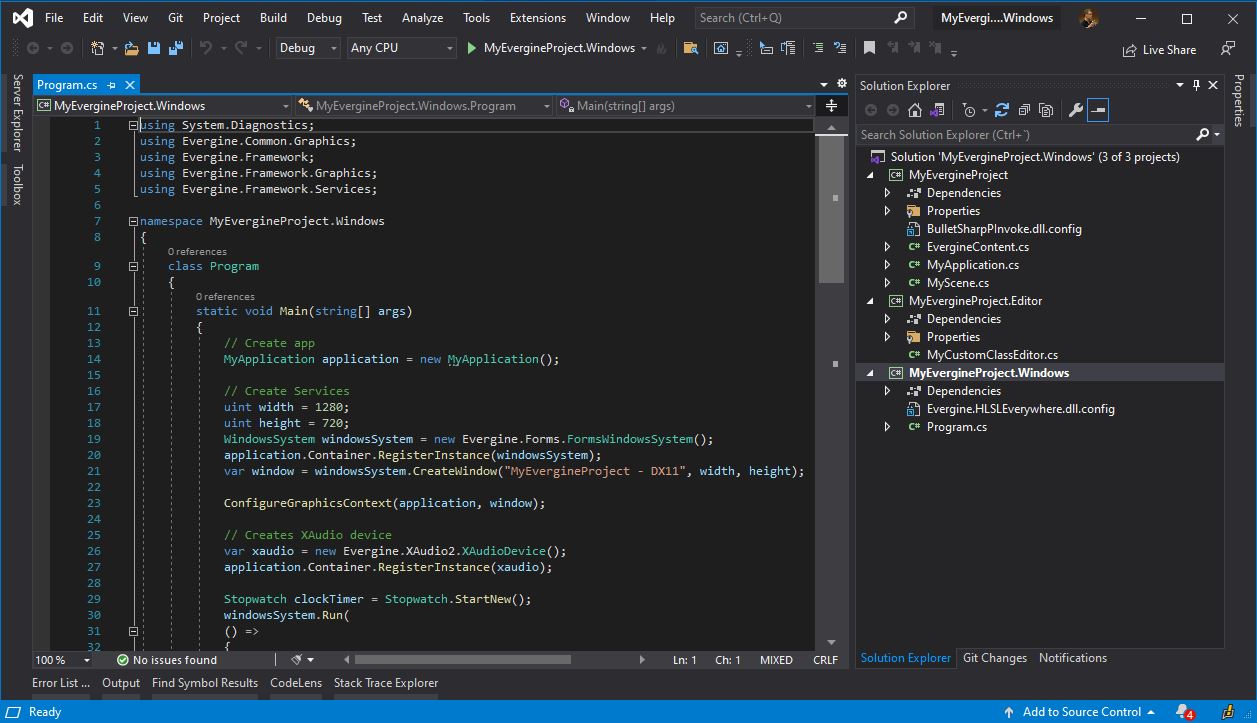Click the bookmark icon in the toolbar

pos(869,48)
